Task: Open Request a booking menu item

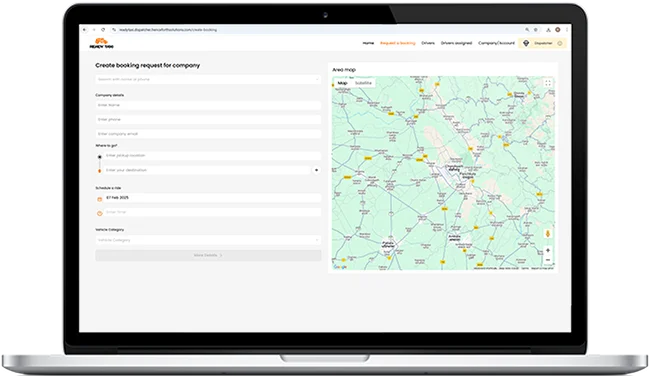Action: point(398,43)
